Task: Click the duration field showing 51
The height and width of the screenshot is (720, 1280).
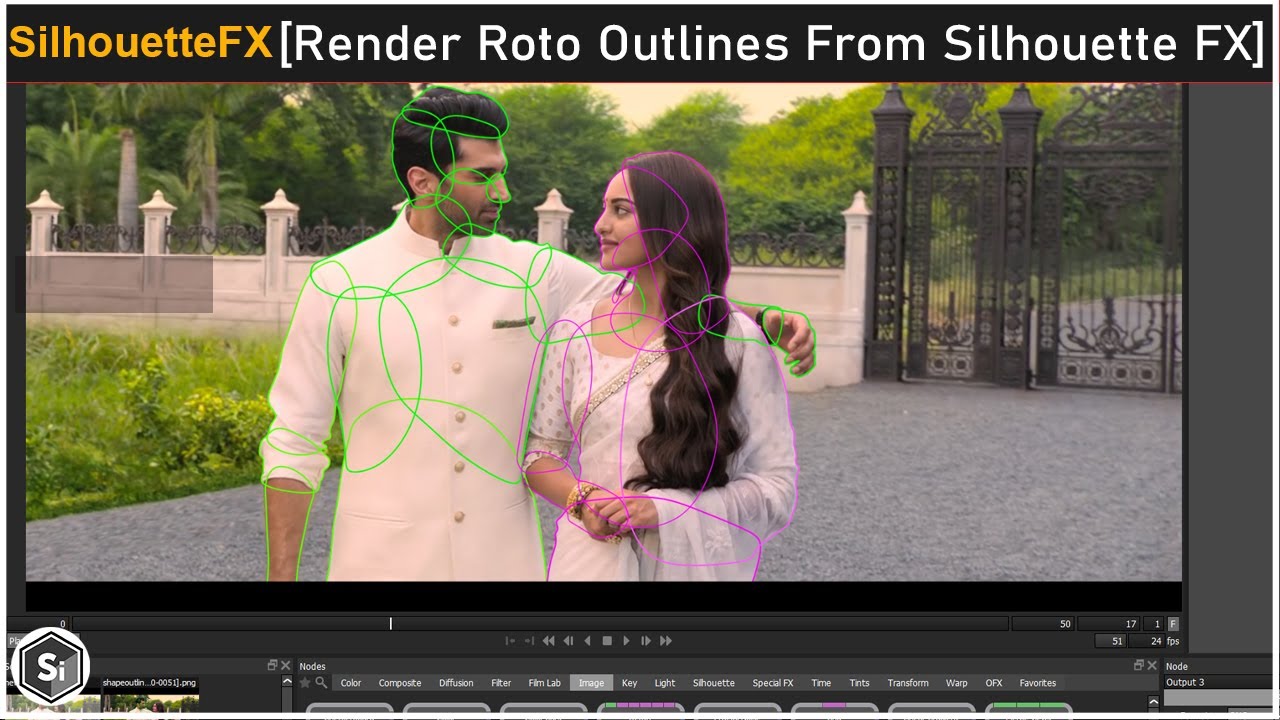Action: [1110, 641]
